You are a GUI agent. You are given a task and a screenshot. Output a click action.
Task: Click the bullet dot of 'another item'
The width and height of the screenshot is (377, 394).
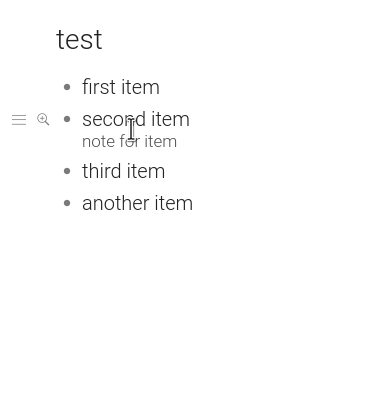click(67, 203)
